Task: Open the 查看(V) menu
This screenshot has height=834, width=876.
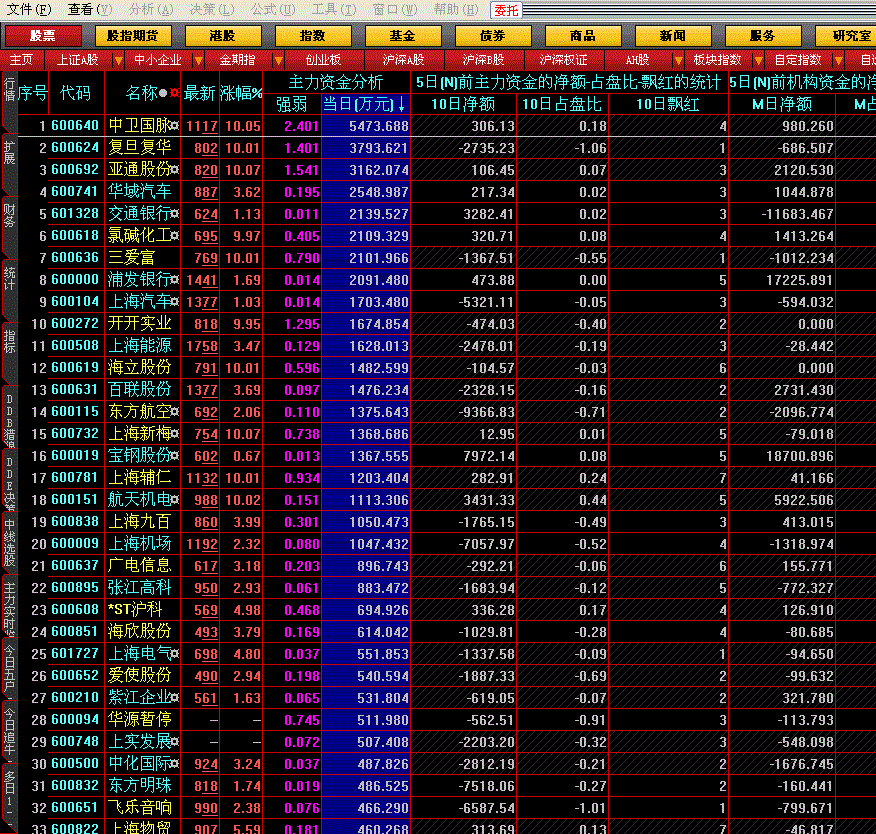Action: point(90,9)
